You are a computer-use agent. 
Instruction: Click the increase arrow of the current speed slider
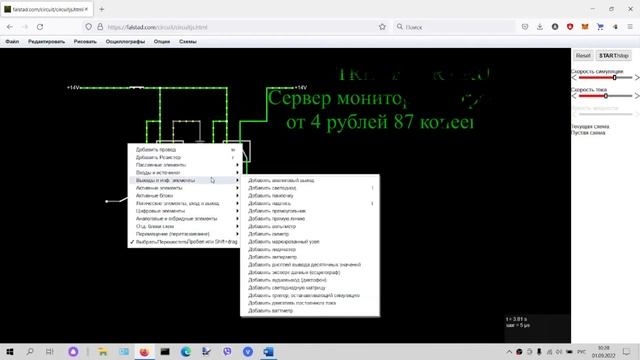[x=637, y=96]
